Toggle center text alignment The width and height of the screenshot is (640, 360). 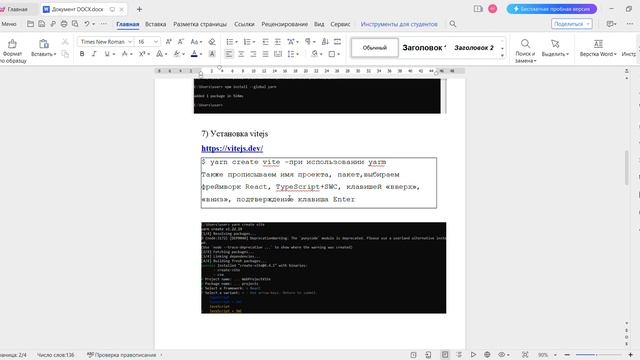pyautogui.click(x=241, y=54)
